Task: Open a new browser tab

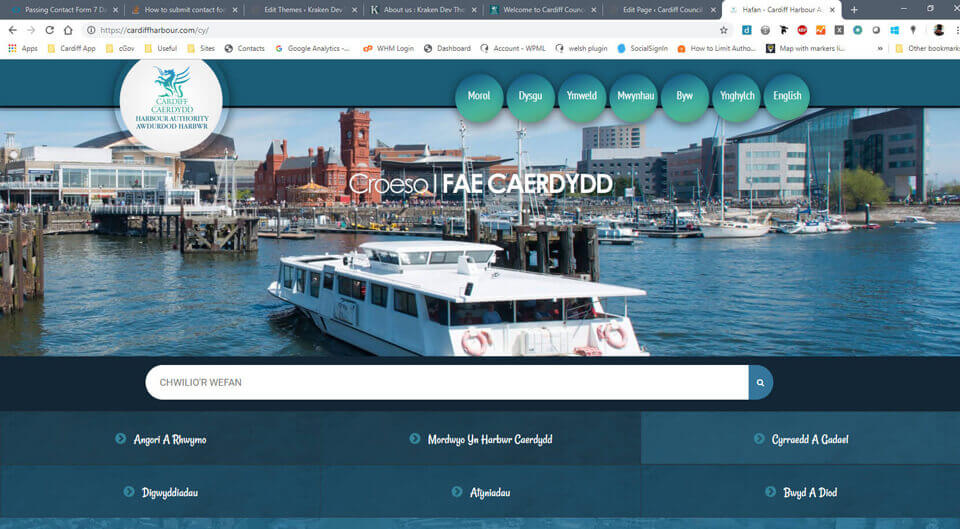Action: [853, 9]
